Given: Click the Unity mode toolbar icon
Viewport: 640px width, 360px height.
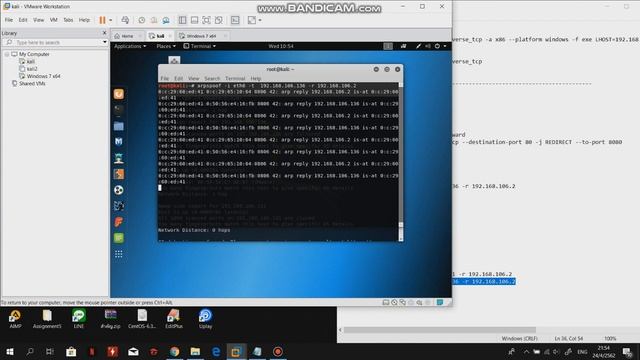Looking at the screenshot, I should click(219, 20).
